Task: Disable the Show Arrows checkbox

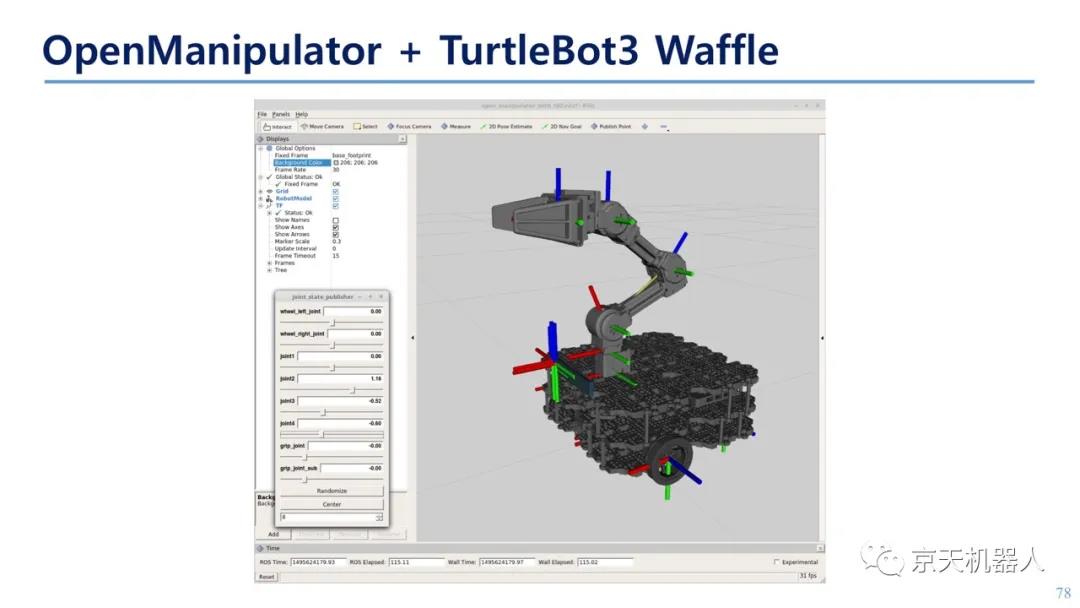Action: pyautogui.click(x=335, y=234)
